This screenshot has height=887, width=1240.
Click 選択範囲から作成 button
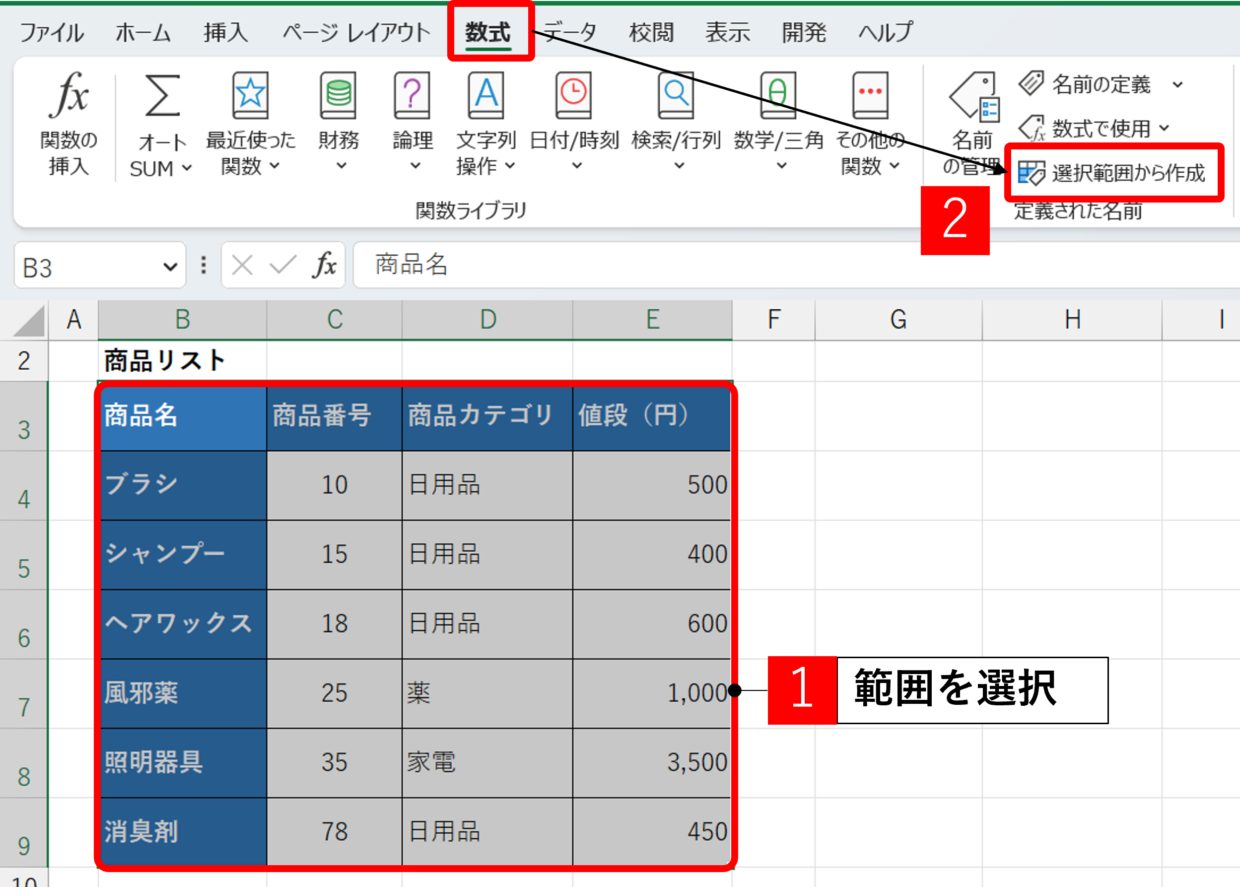(x=1114, y=173)
